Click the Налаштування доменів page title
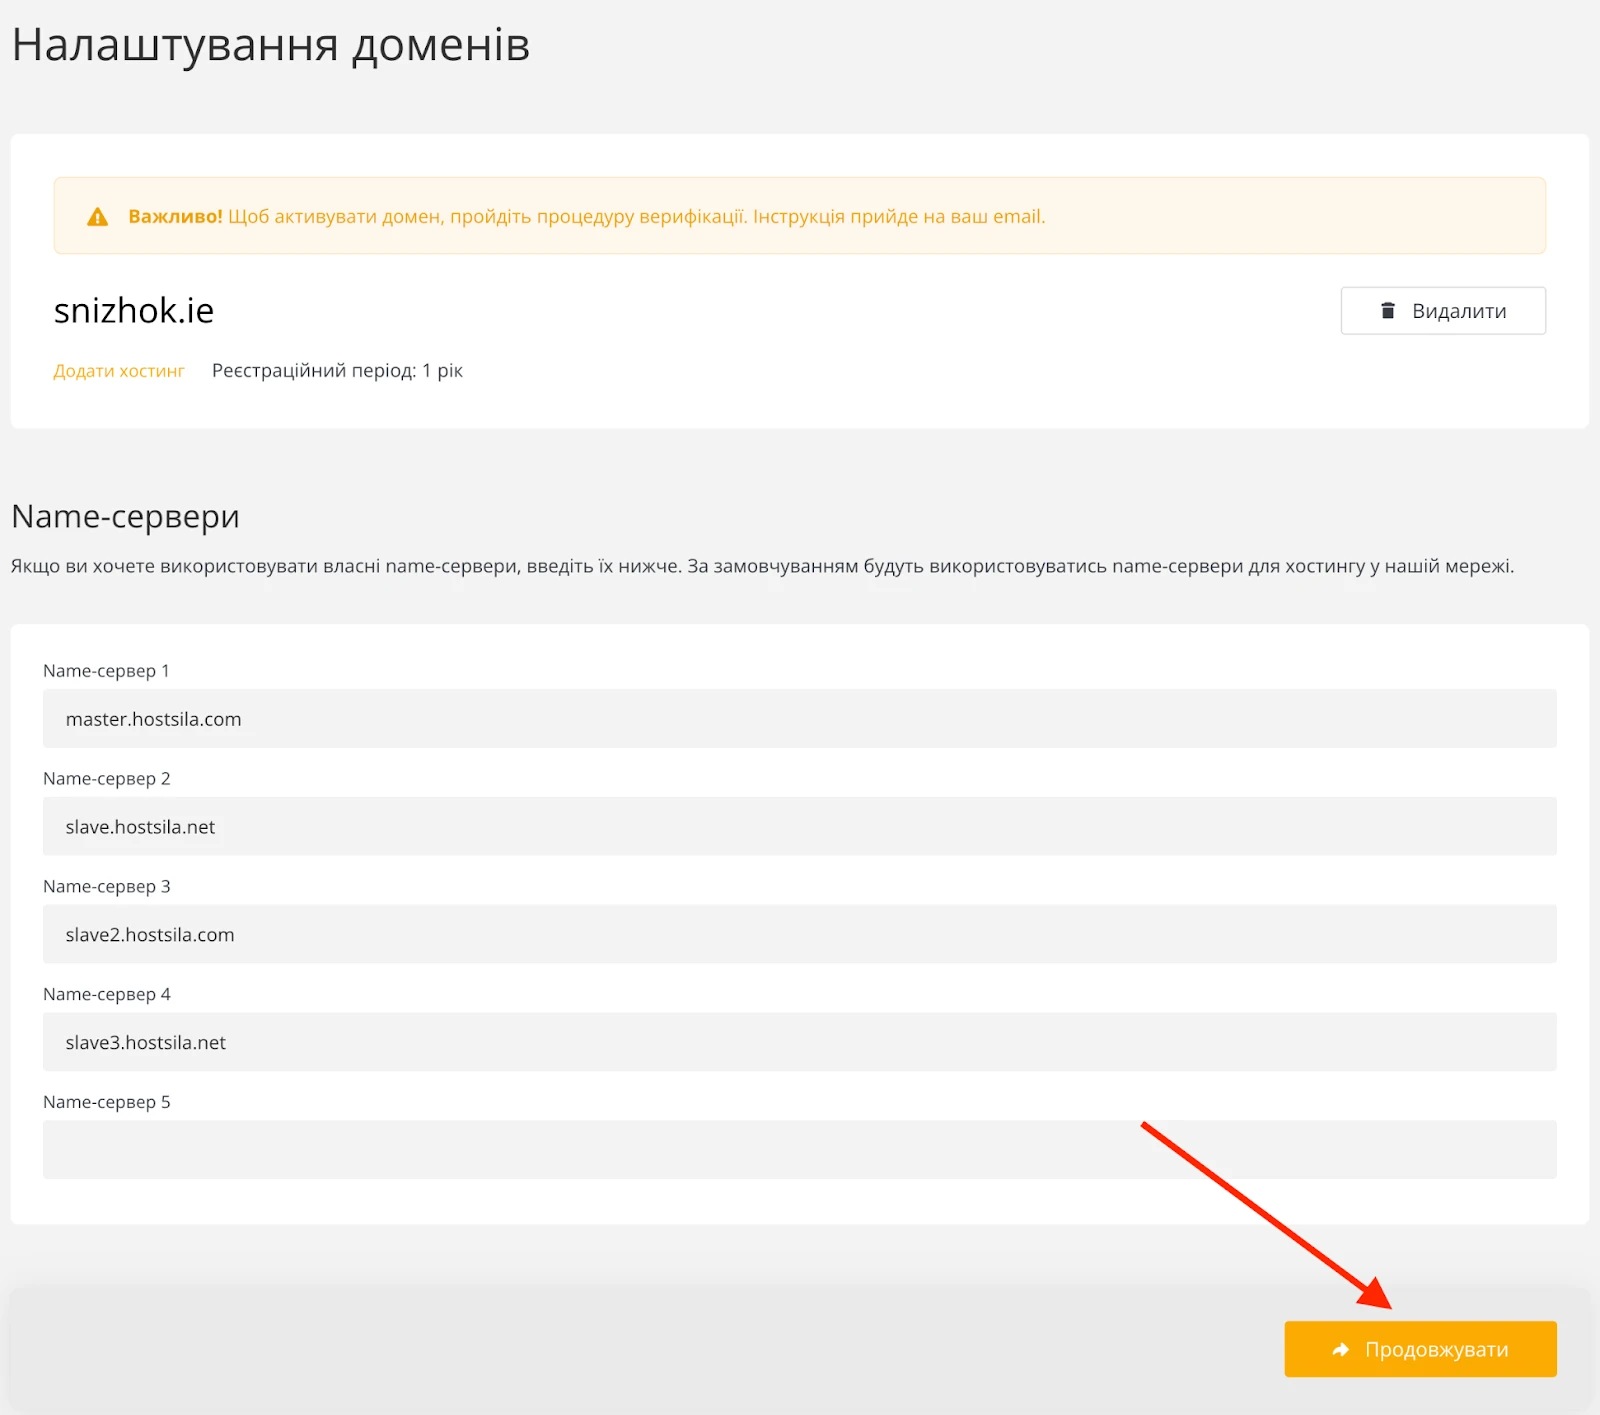This screenshot has height=1415, width=1600. coord(270,44)
